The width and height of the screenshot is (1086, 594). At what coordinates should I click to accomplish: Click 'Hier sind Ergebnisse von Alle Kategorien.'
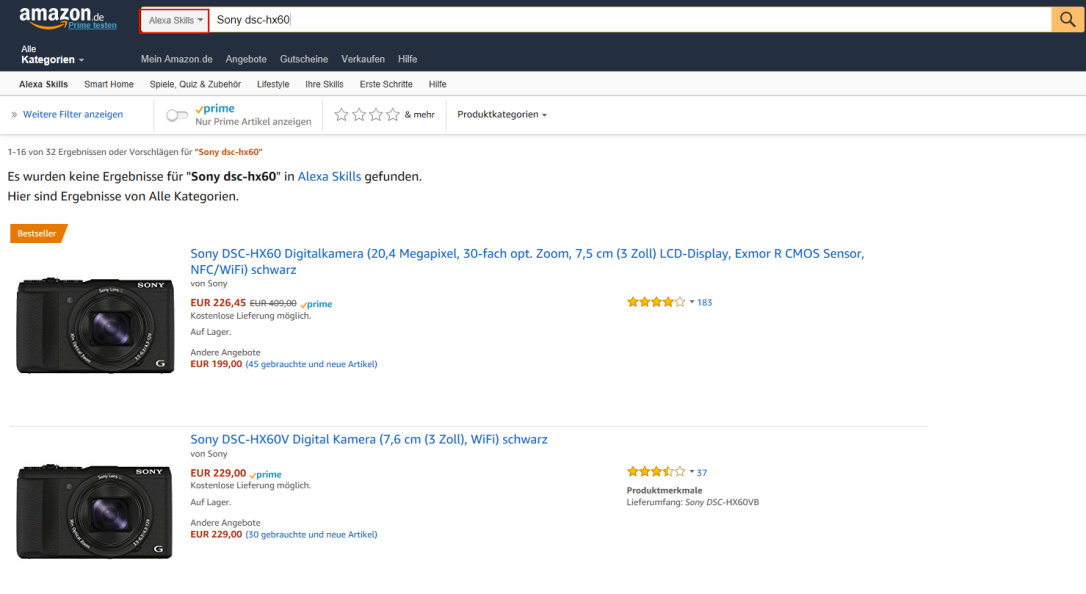point(123,197)
